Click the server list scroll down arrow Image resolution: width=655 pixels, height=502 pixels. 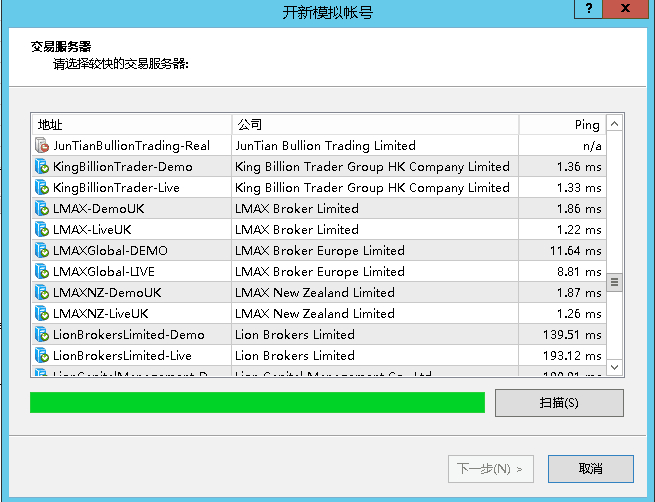click(x=614, y=367)
